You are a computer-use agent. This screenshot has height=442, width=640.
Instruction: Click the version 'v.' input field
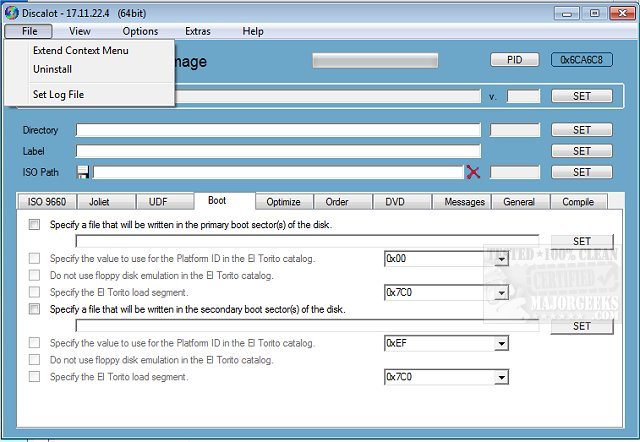click(x=523, y=96)
